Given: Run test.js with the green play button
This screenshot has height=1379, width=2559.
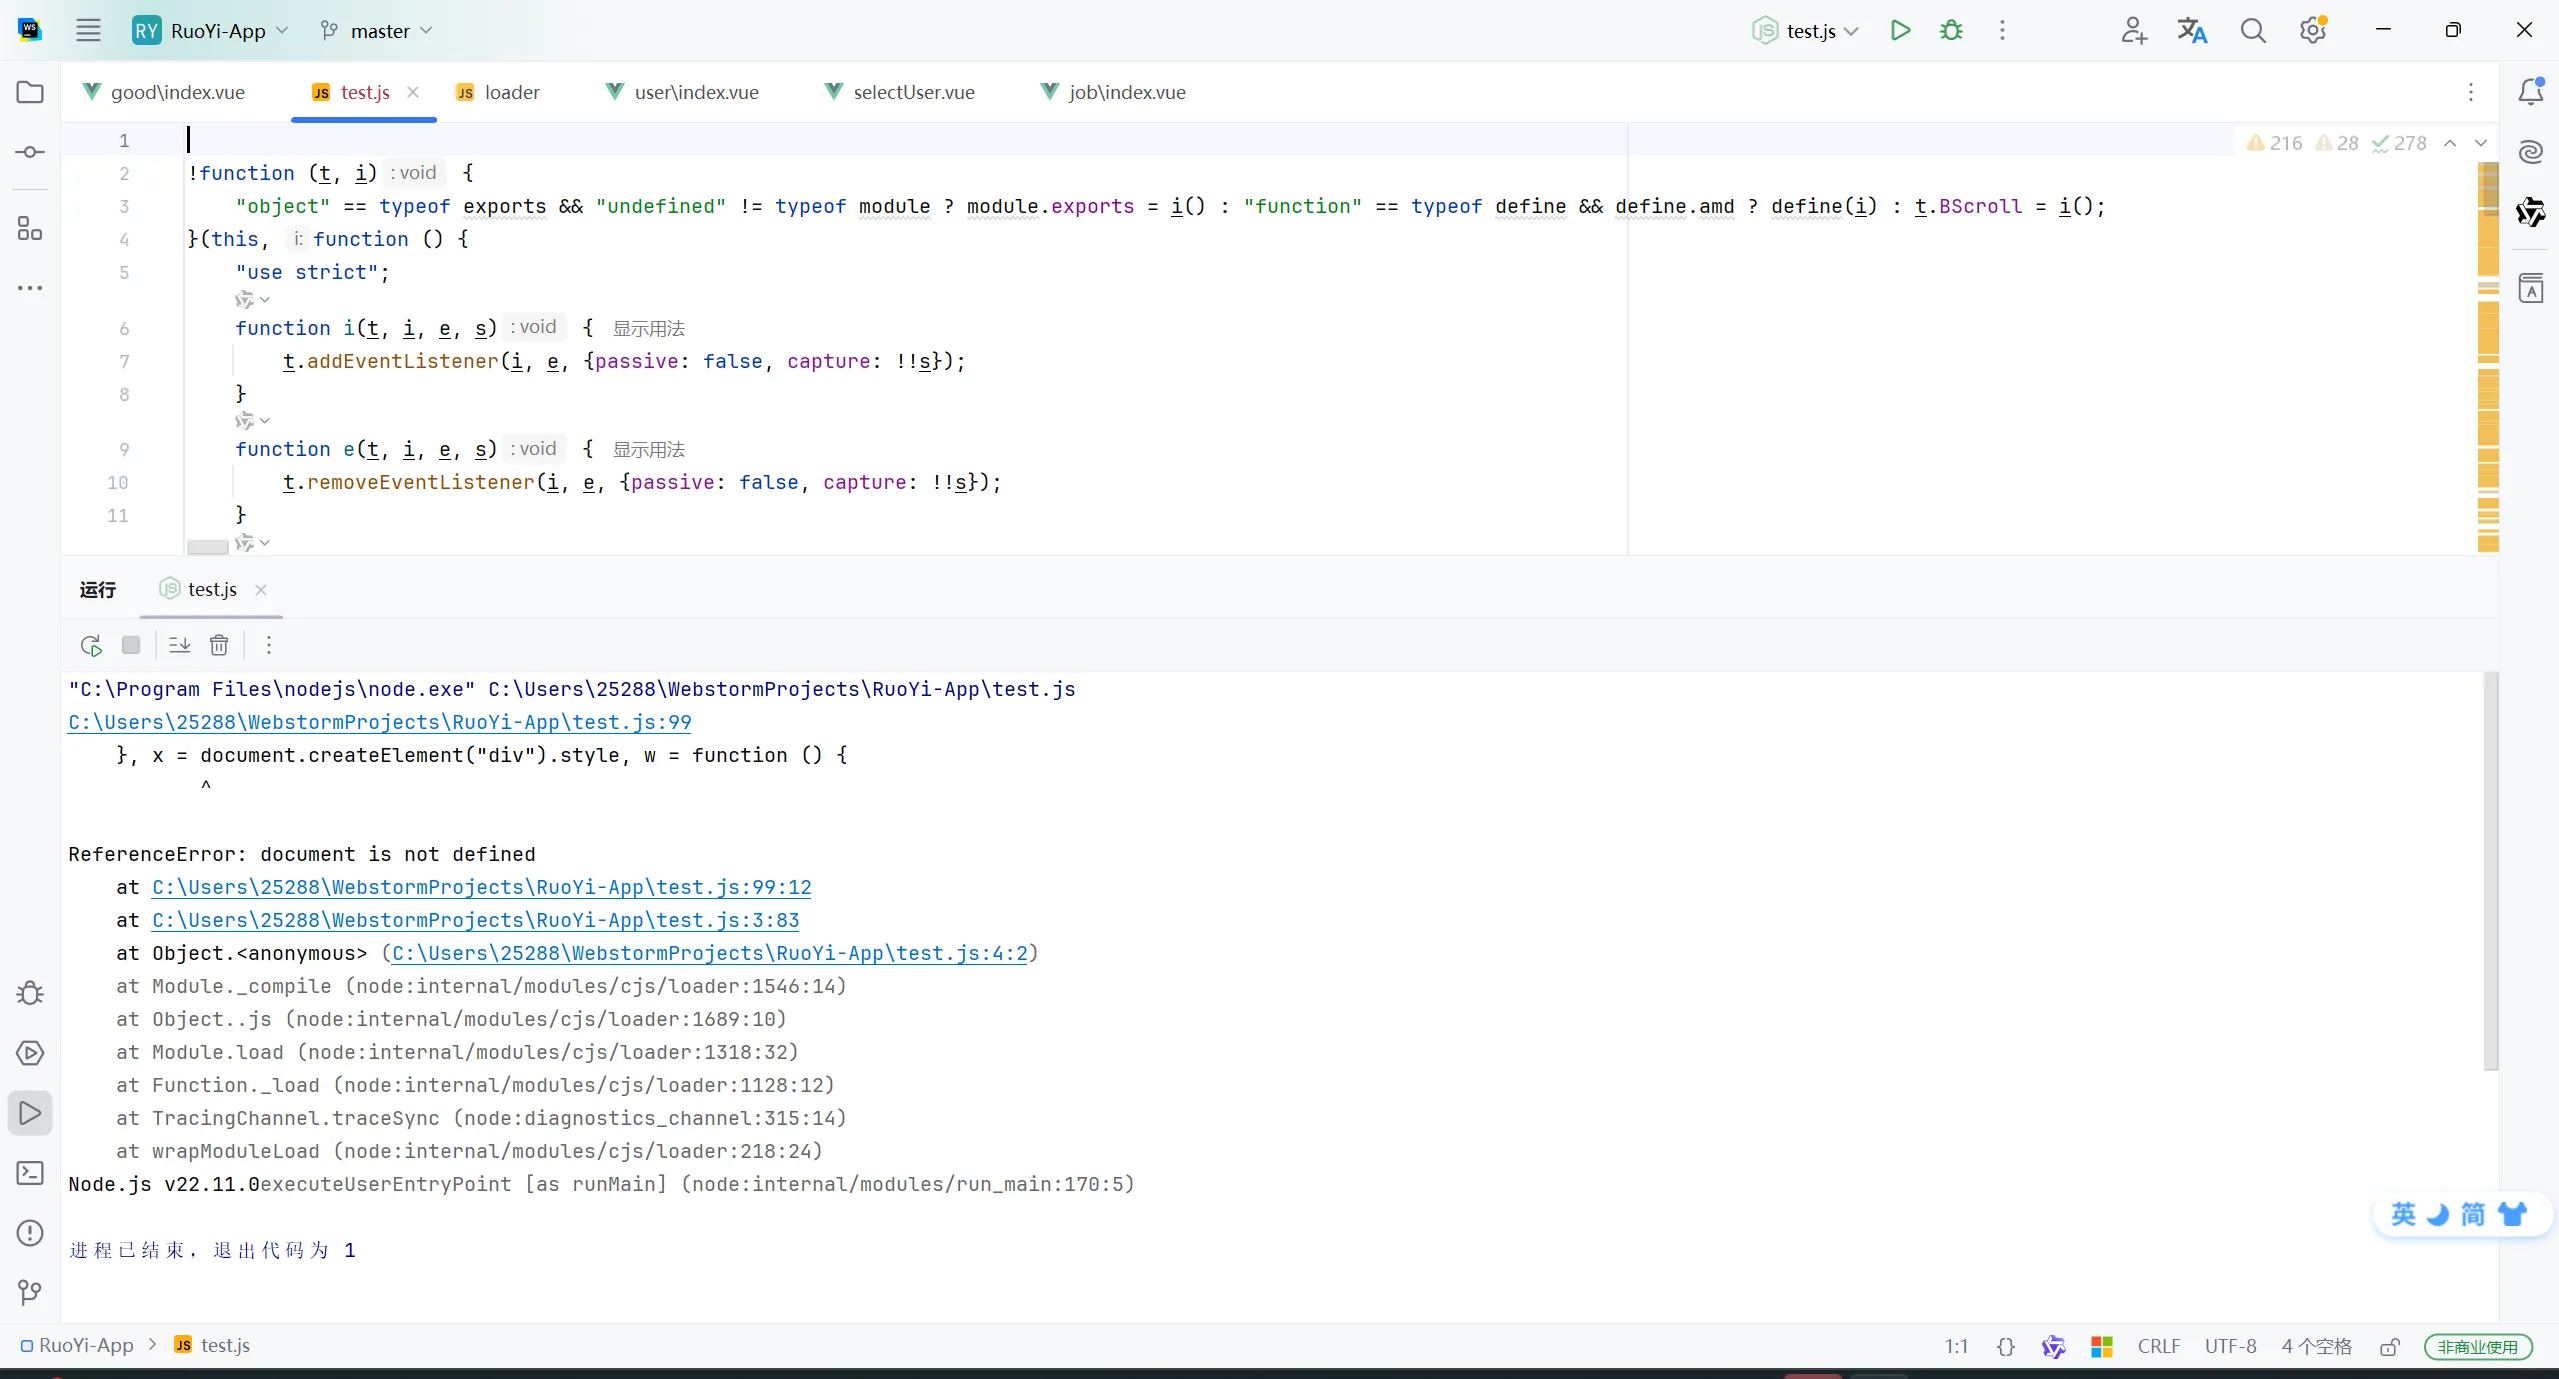Looking at the screenshot, I should pos(1900,30).
